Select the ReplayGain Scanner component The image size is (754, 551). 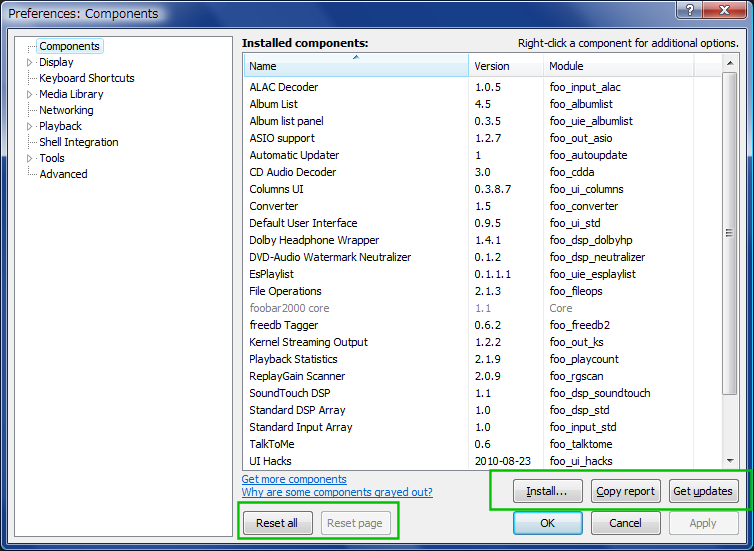coord(483,376)
